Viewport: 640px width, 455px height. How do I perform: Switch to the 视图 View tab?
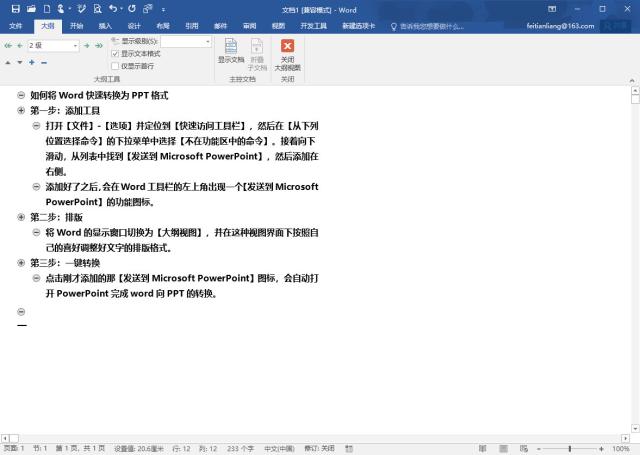278,26
